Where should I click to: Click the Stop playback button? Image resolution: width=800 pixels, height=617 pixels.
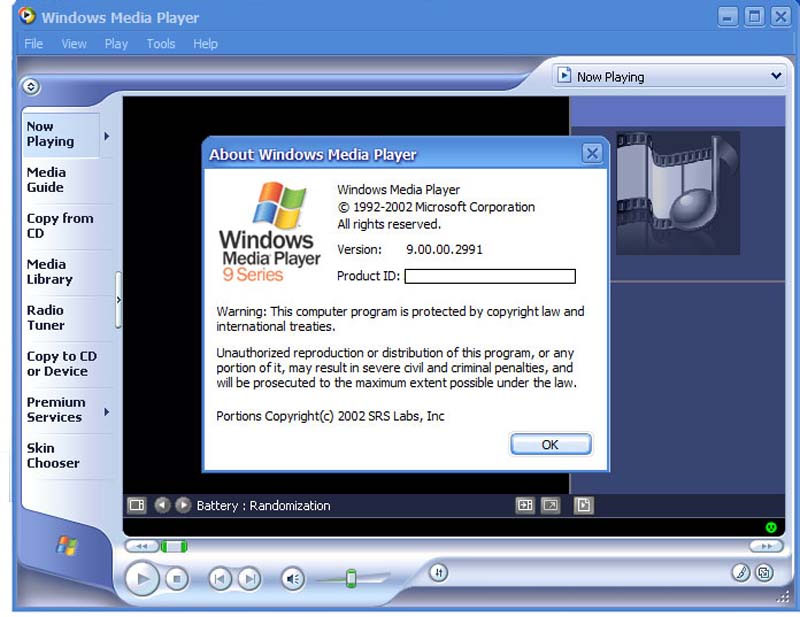[177, 578]
